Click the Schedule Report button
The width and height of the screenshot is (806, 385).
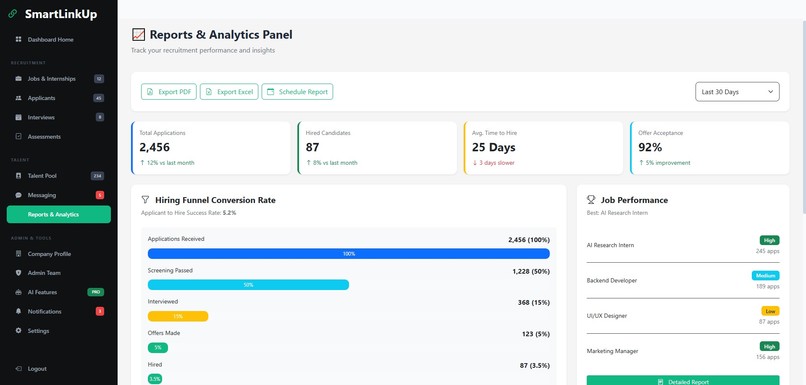[x=297, y=92]
